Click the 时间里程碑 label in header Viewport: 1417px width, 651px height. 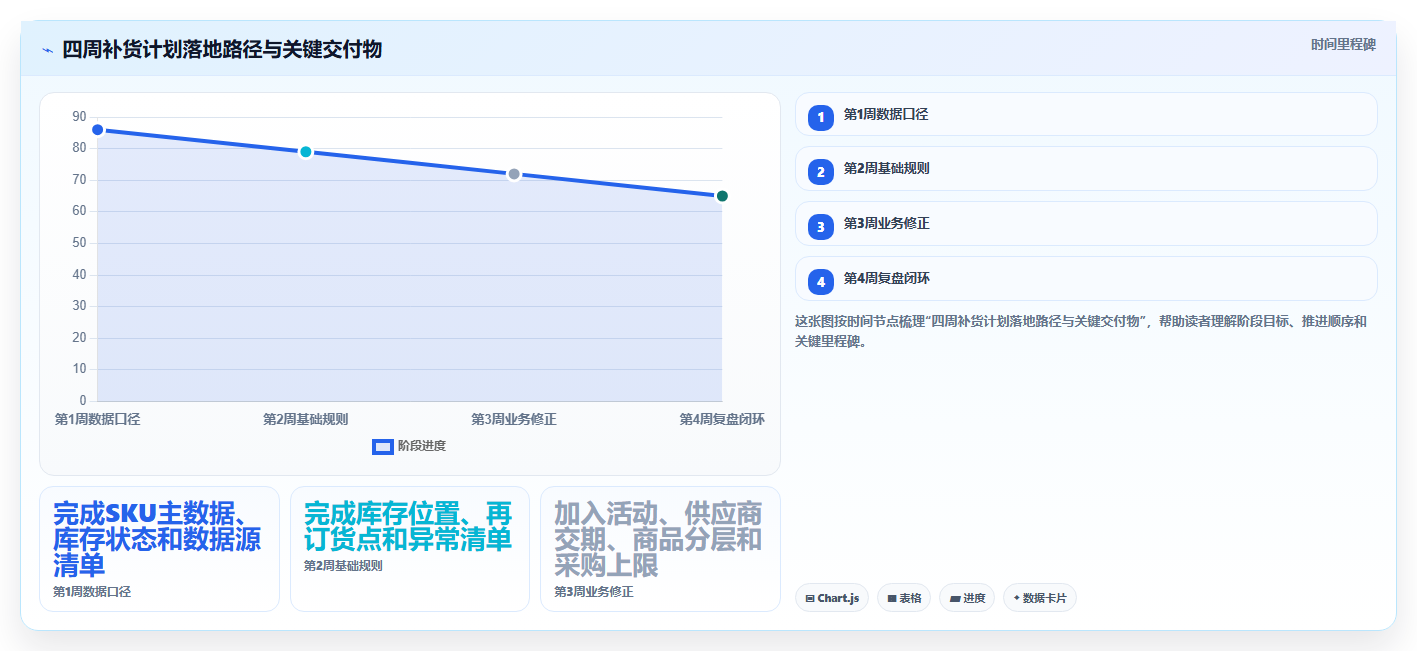point(1343,44)
